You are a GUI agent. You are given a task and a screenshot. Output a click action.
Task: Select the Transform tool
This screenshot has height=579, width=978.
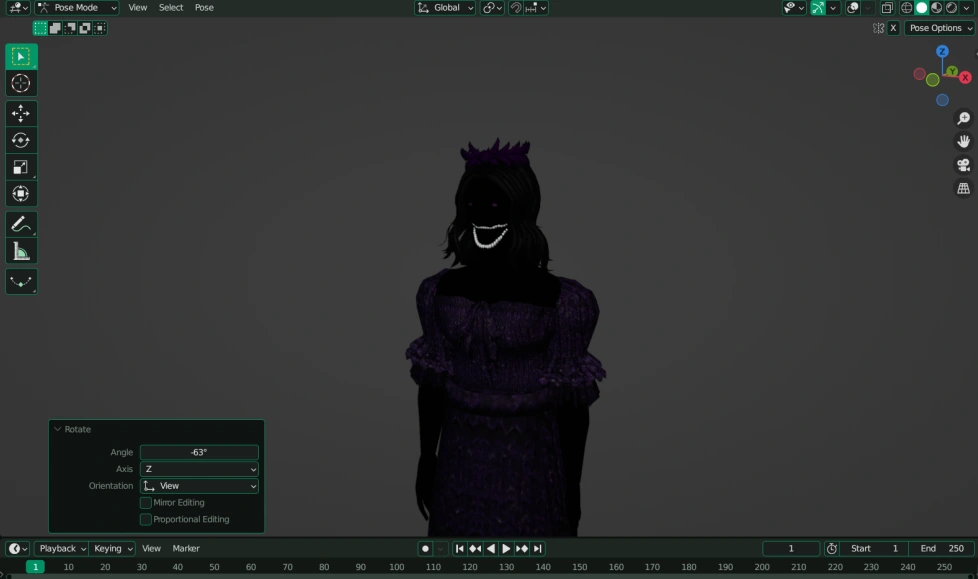pos(21,193)
